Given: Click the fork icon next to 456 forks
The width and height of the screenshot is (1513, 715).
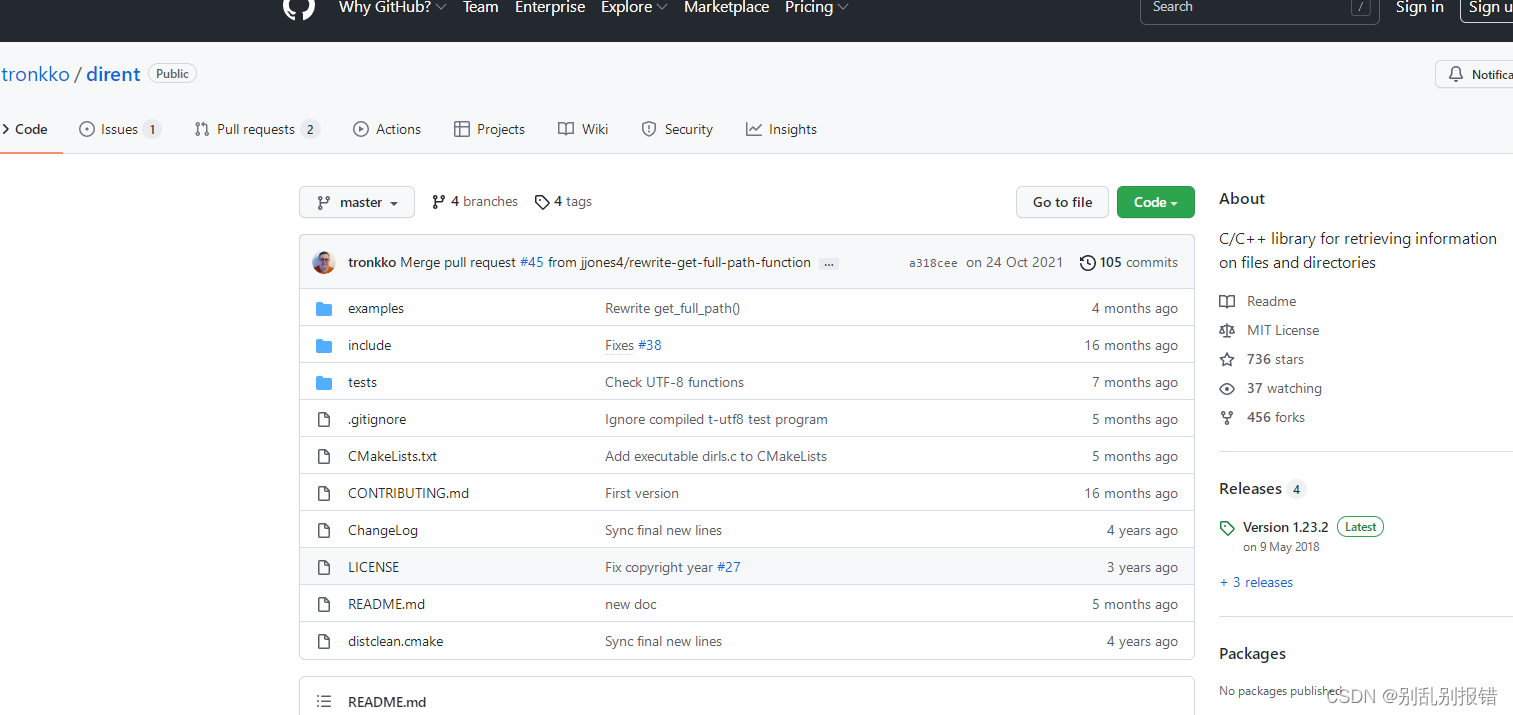Looking at the screenshot, I should 1227,417.
